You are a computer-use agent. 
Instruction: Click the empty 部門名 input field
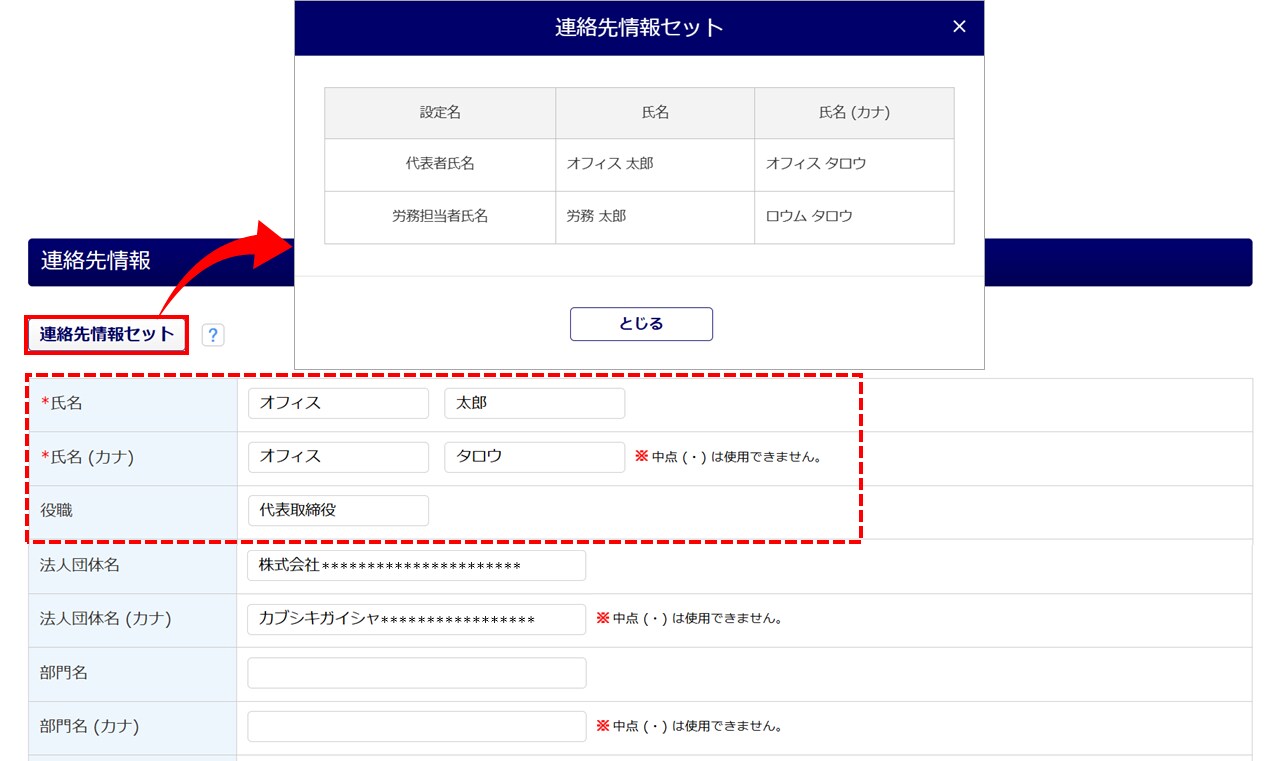coord(416,673)
